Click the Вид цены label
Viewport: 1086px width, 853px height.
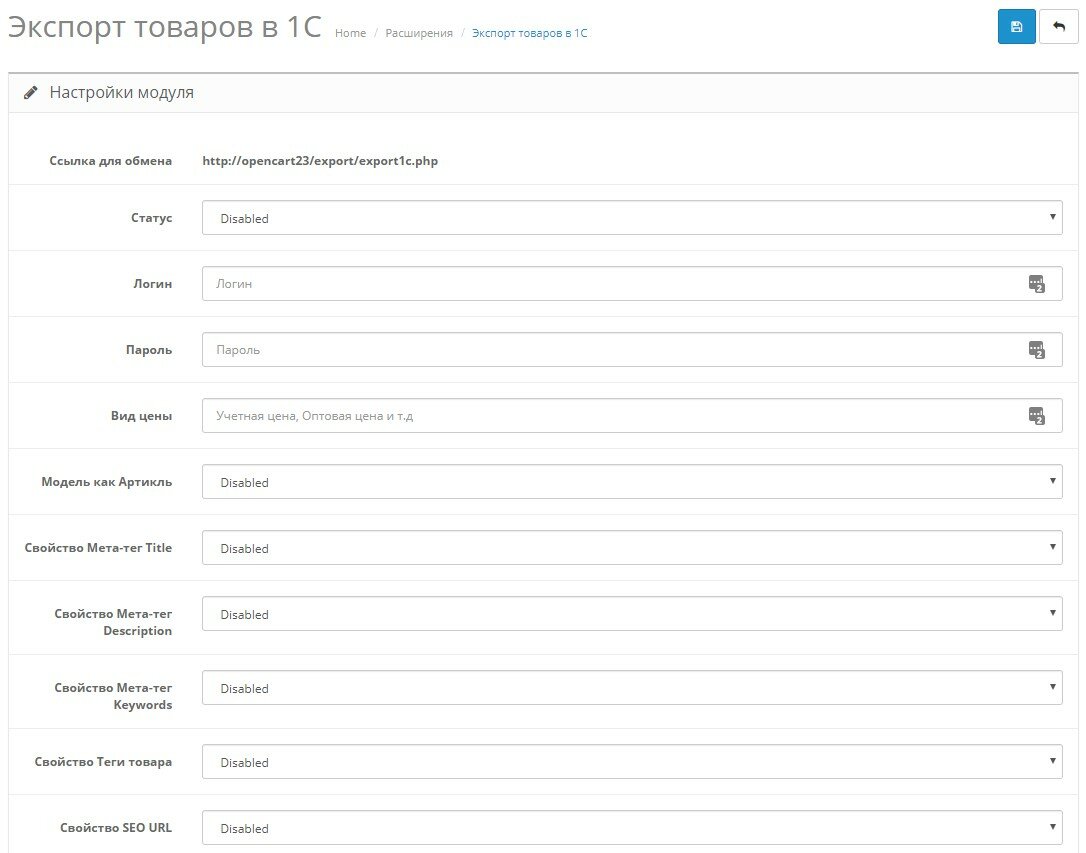point(141,416)
